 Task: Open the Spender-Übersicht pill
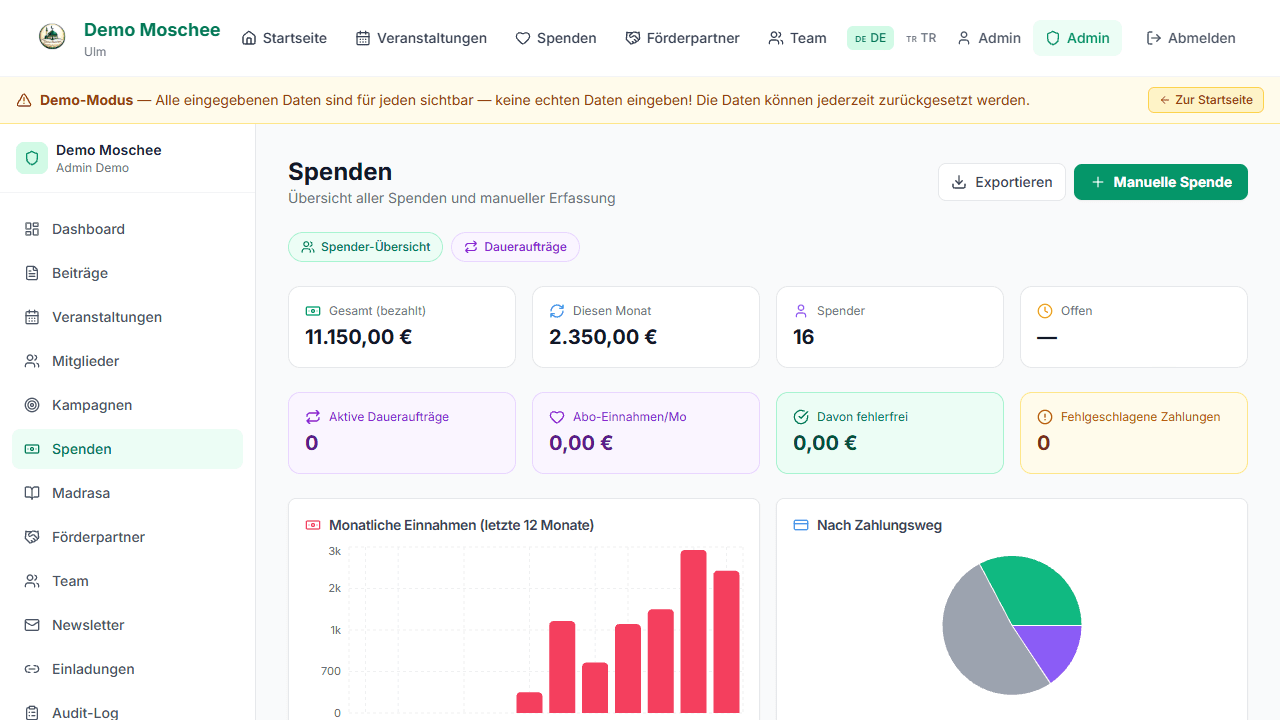click(365, 247)
